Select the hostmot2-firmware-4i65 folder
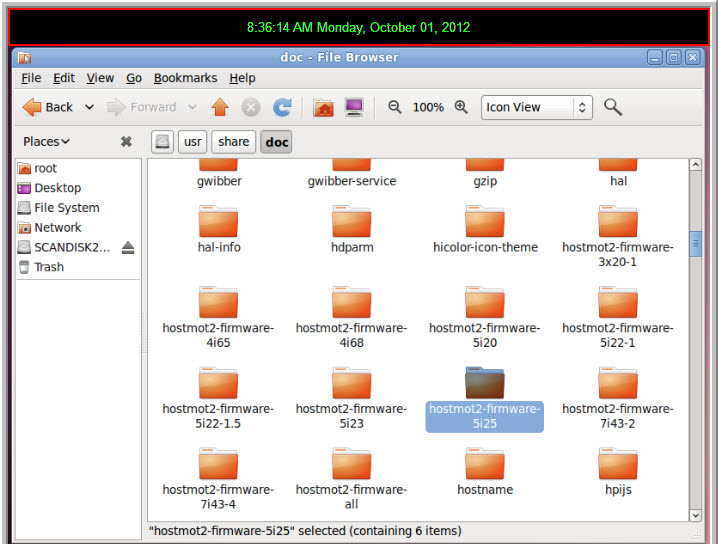This screenshot has width=718, height=544. pos(218,317)
